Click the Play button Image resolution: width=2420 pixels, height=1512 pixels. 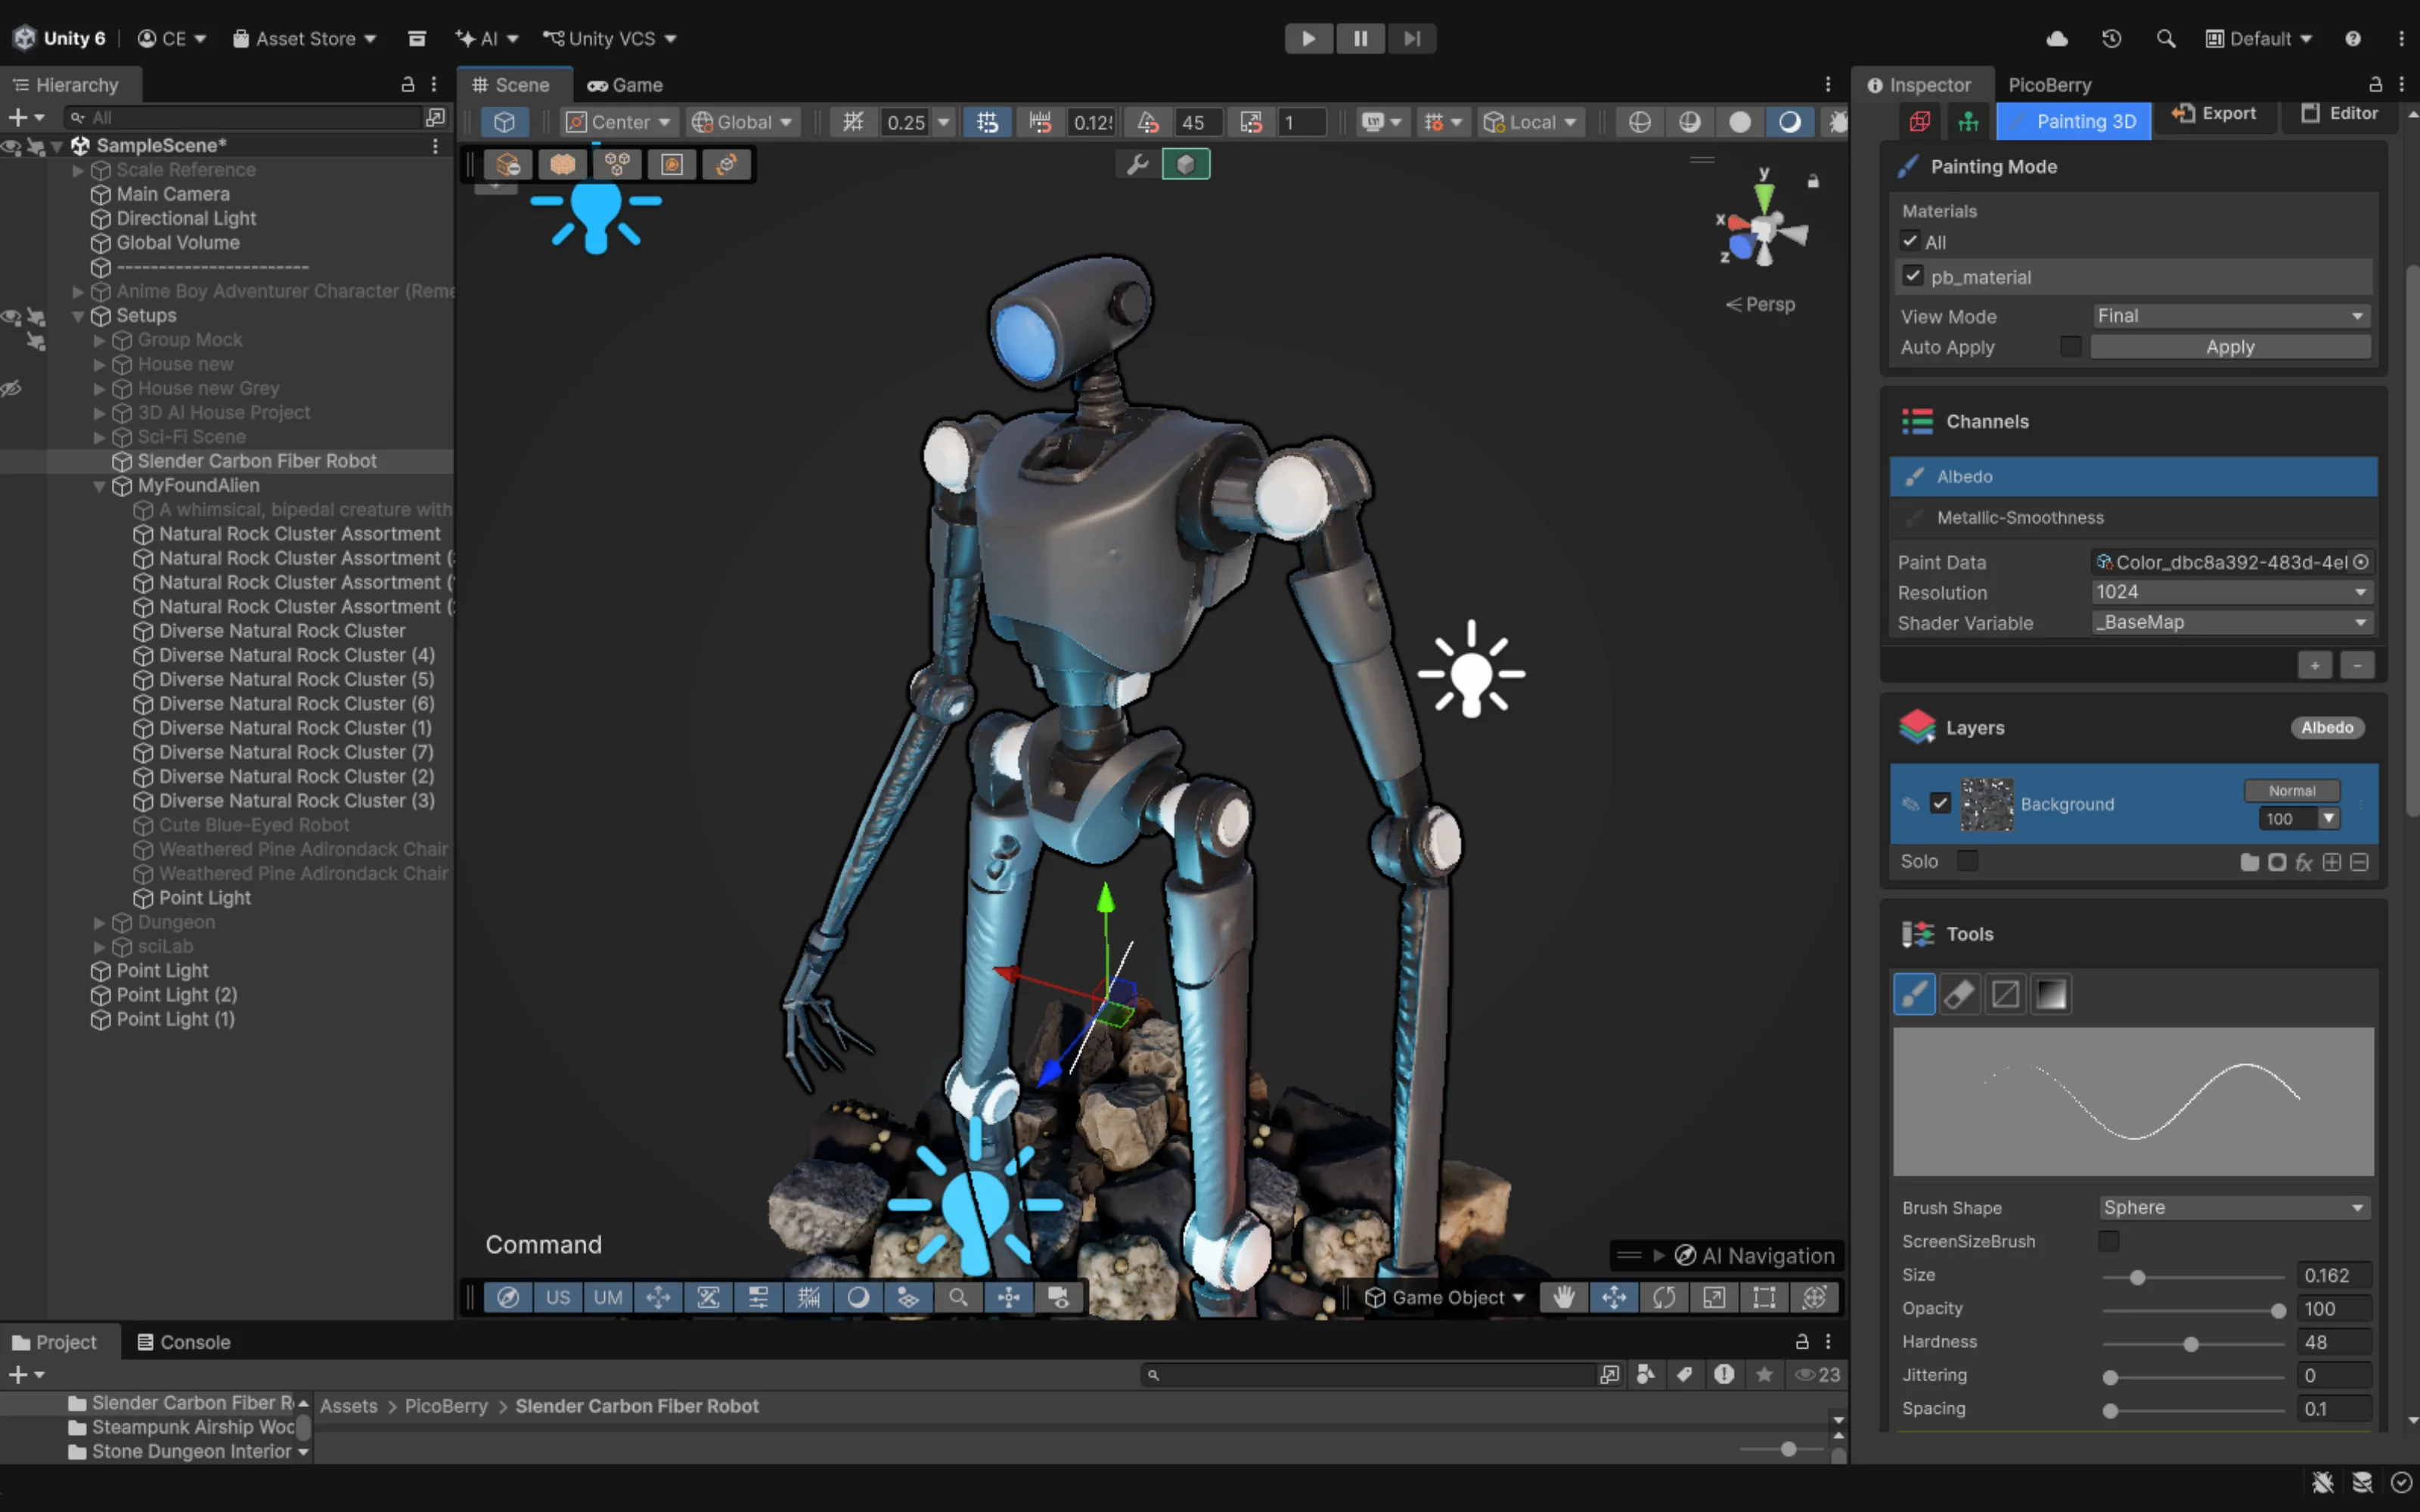pyautogui.click(x=1308, y=38)
